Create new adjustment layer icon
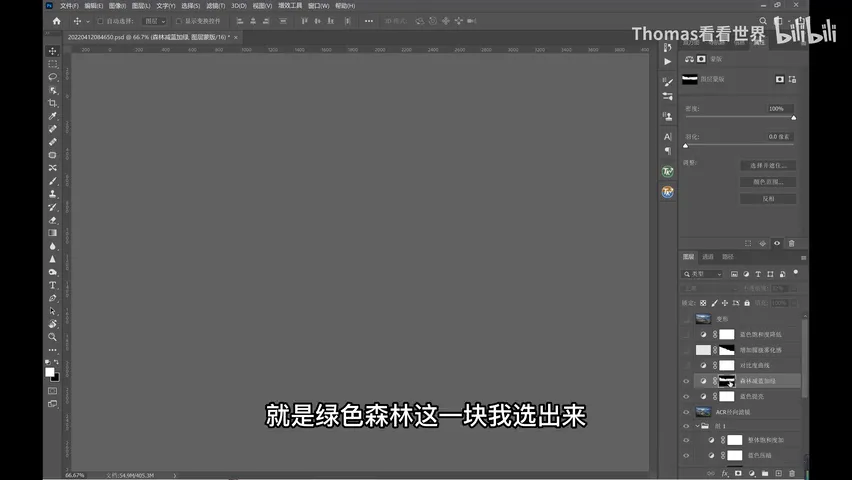Viewport: 852px width, 480px height. (x=751, y=473)
